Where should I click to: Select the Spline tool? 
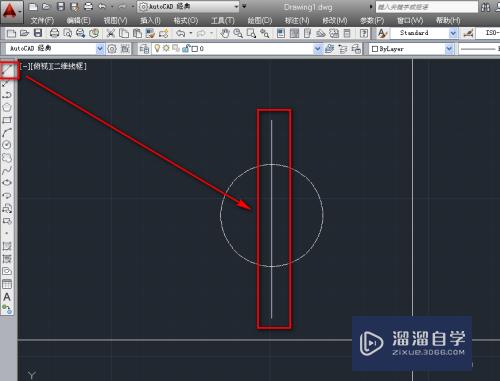coord(7,170)
